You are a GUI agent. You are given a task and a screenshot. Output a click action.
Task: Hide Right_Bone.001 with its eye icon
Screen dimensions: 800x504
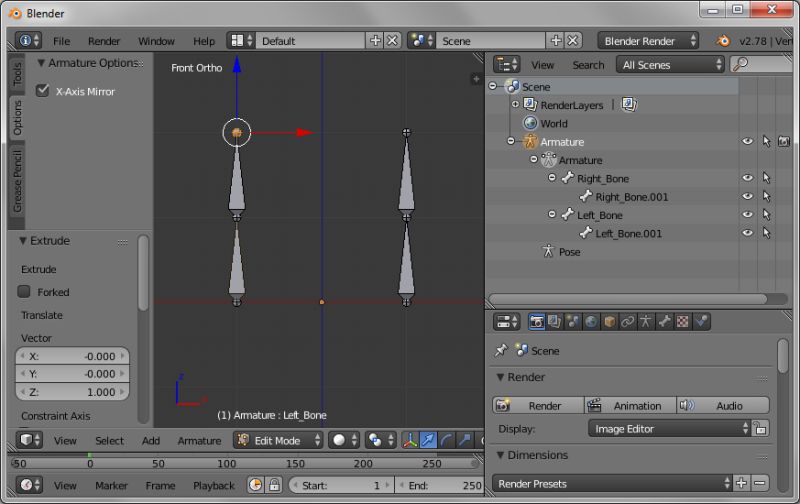click(747, 196)
